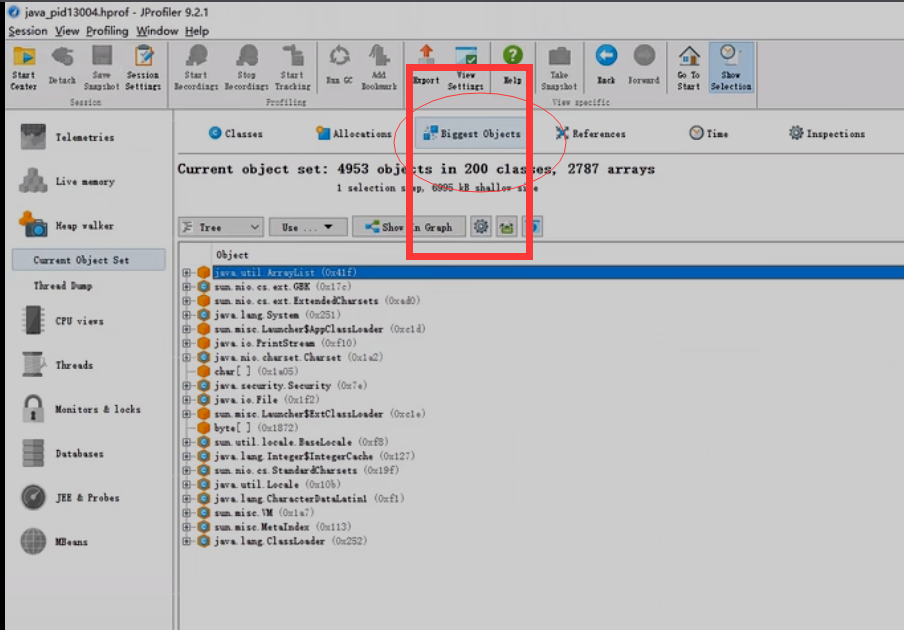Click Add Bookmark icon
Screen dimensions: 904x630
point(379,68)
